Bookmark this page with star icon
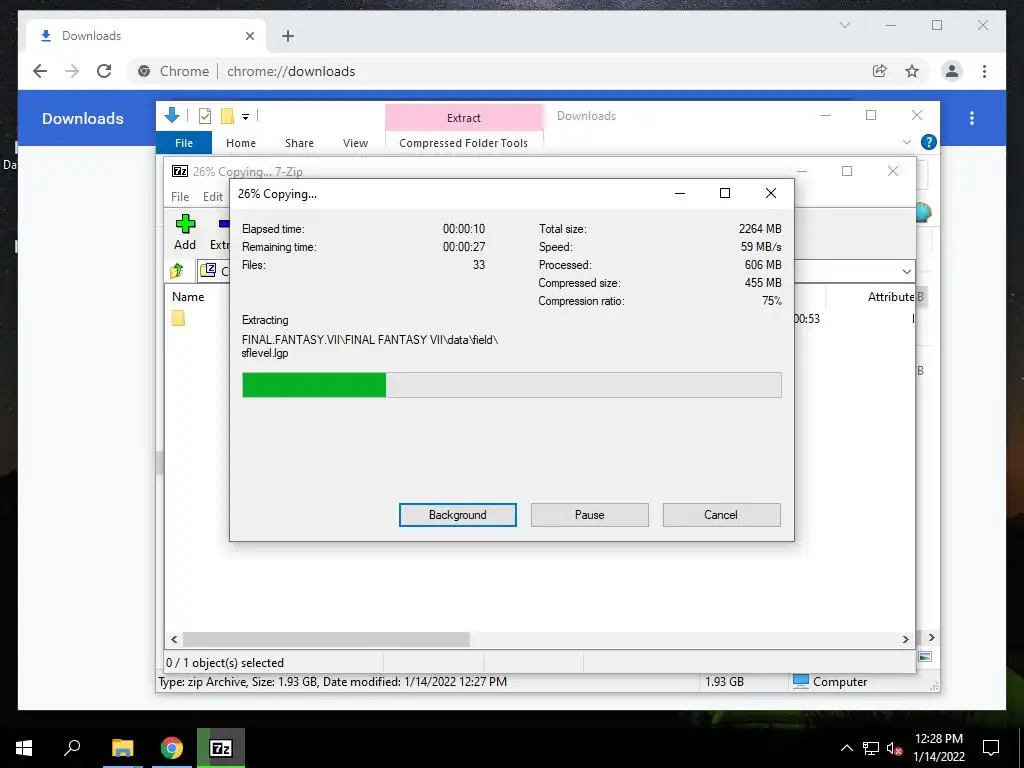 912,71
